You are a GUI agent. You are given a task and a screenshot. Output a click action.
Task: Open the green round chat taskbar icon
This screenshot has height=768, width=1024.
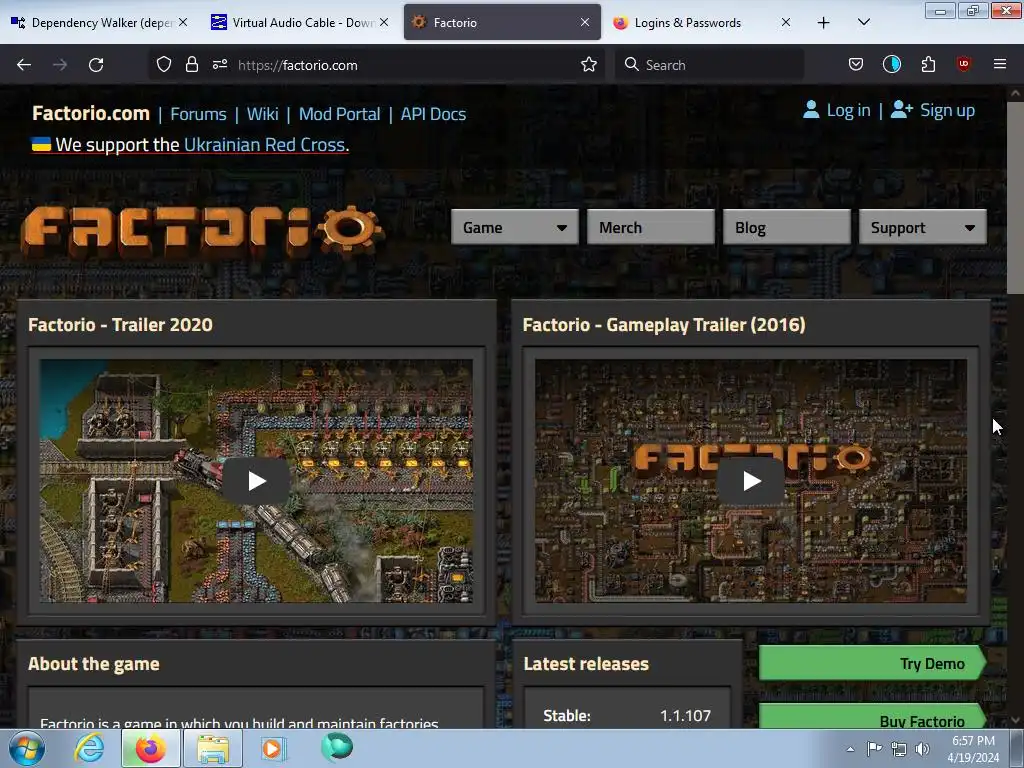pyautogui.click(x=337, y=747)
